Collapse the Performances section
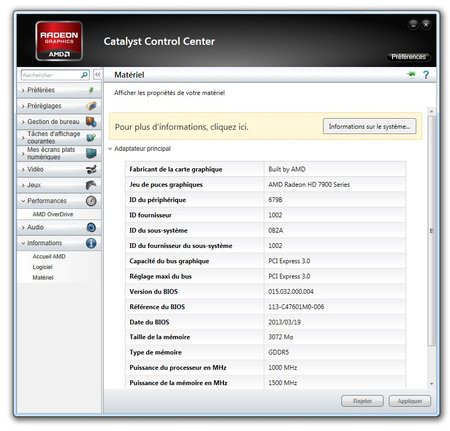Screen dimensions: 450x431 coord(23,201)
